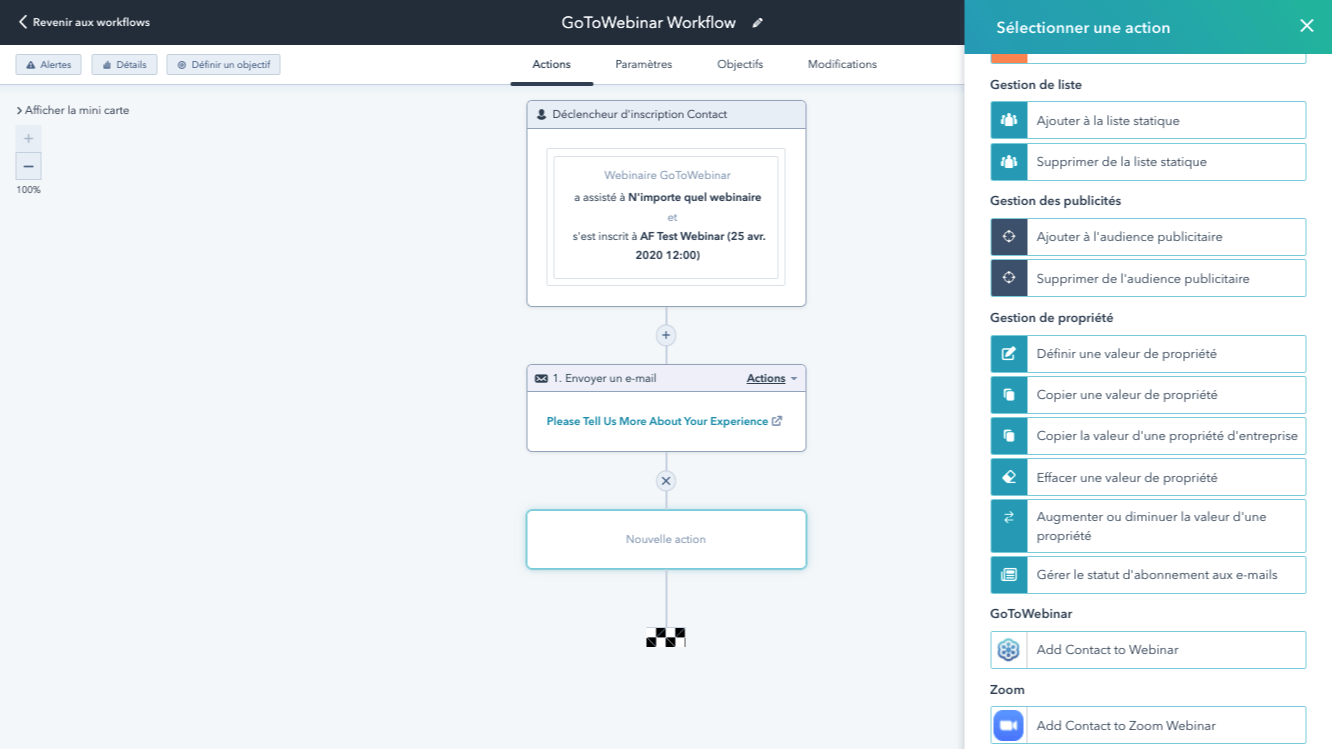Switch to the Actions tab
This screenshot has height=749, width=1333.
pyautogui.click(x=551, y=64)
